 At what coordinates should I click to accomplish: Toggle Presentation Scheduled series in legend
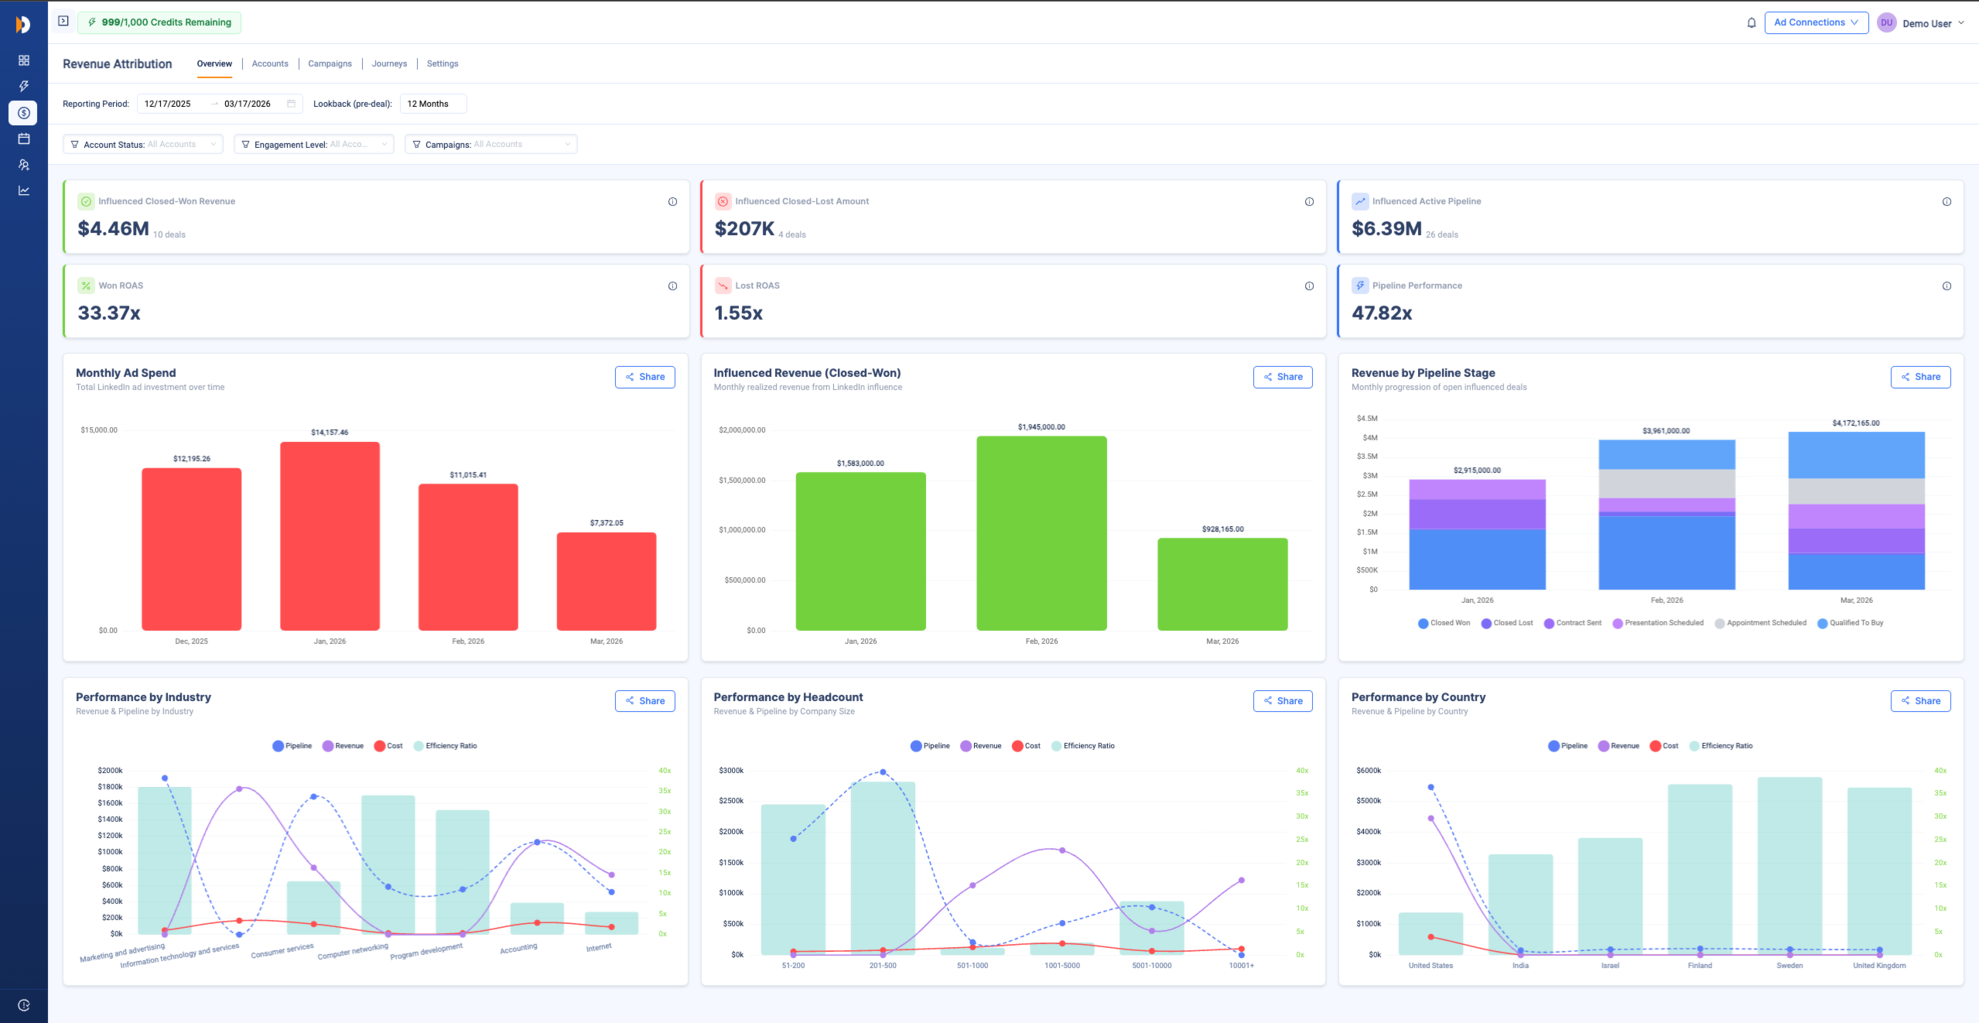(1658, 623)
